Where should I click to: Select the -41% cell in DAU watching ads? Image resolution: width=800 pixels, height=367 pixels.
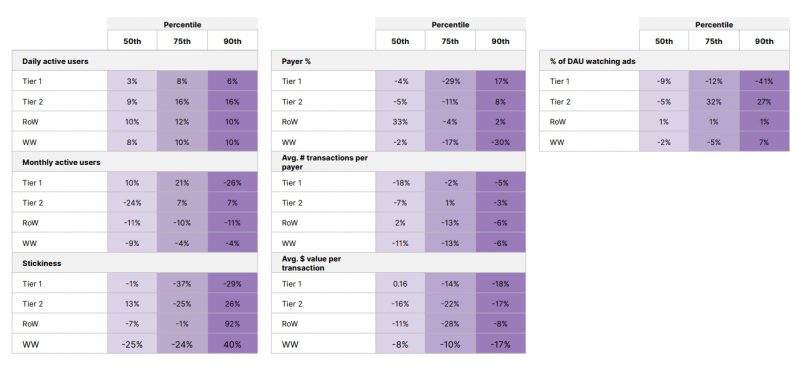[764, 81]
